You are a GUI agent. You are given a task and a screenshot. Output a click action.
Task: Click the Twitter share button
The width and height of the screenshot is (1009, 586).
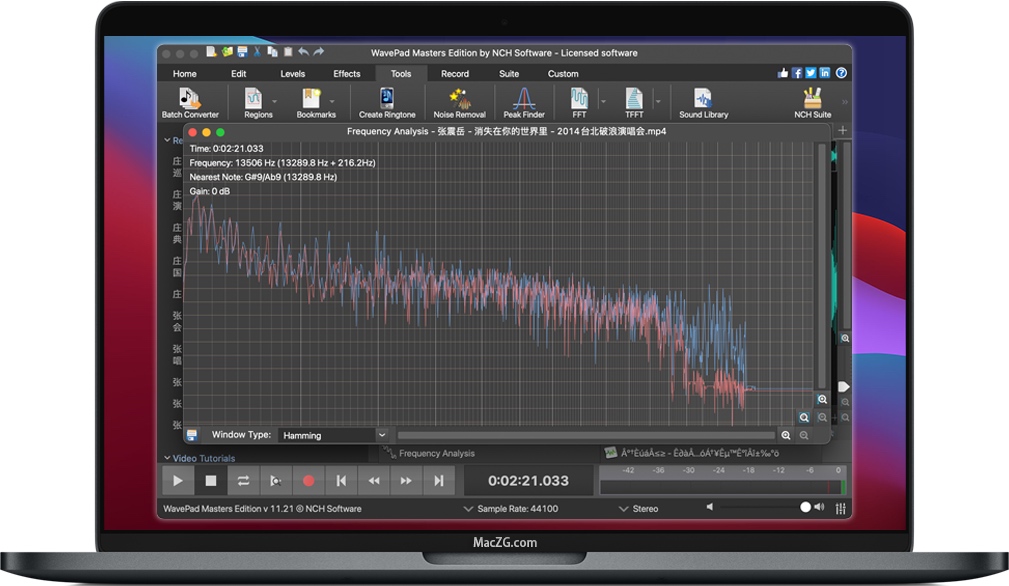point(810,72)
